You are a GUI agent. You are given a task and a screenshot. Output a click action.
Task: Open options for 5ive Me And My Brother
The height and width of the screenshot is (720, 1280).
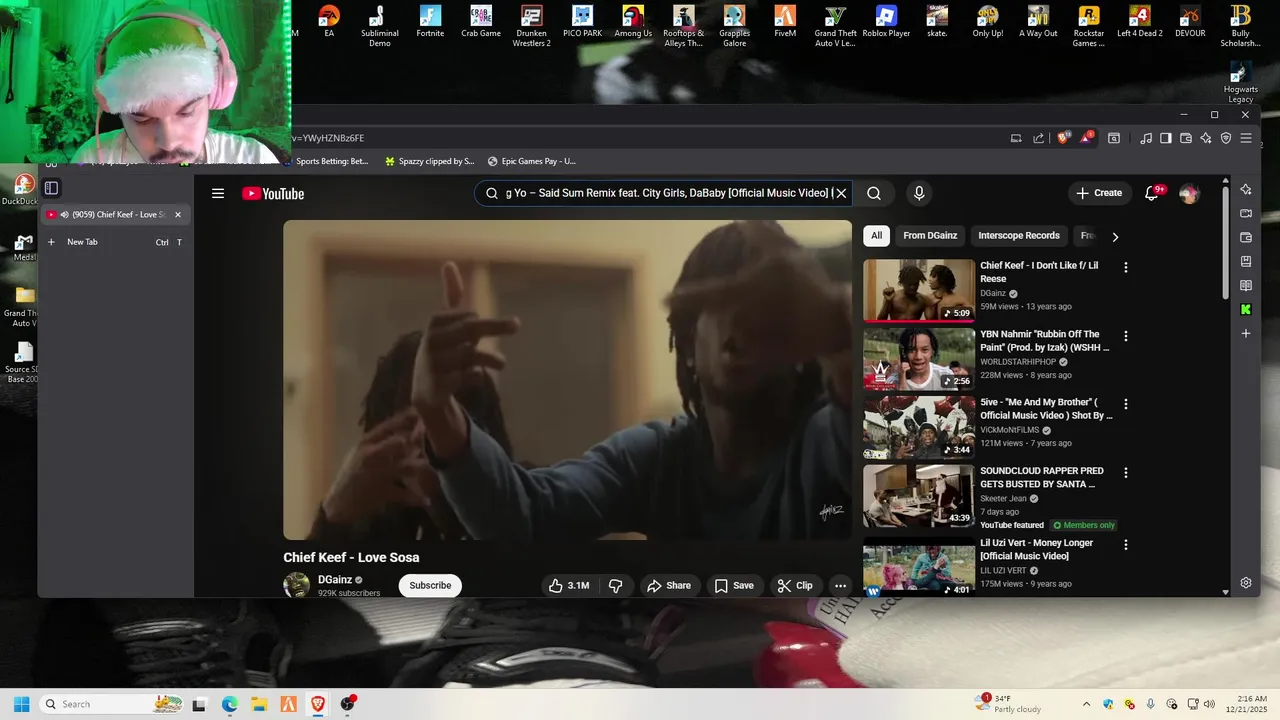pyautogui.click(x=1126, y=404)
